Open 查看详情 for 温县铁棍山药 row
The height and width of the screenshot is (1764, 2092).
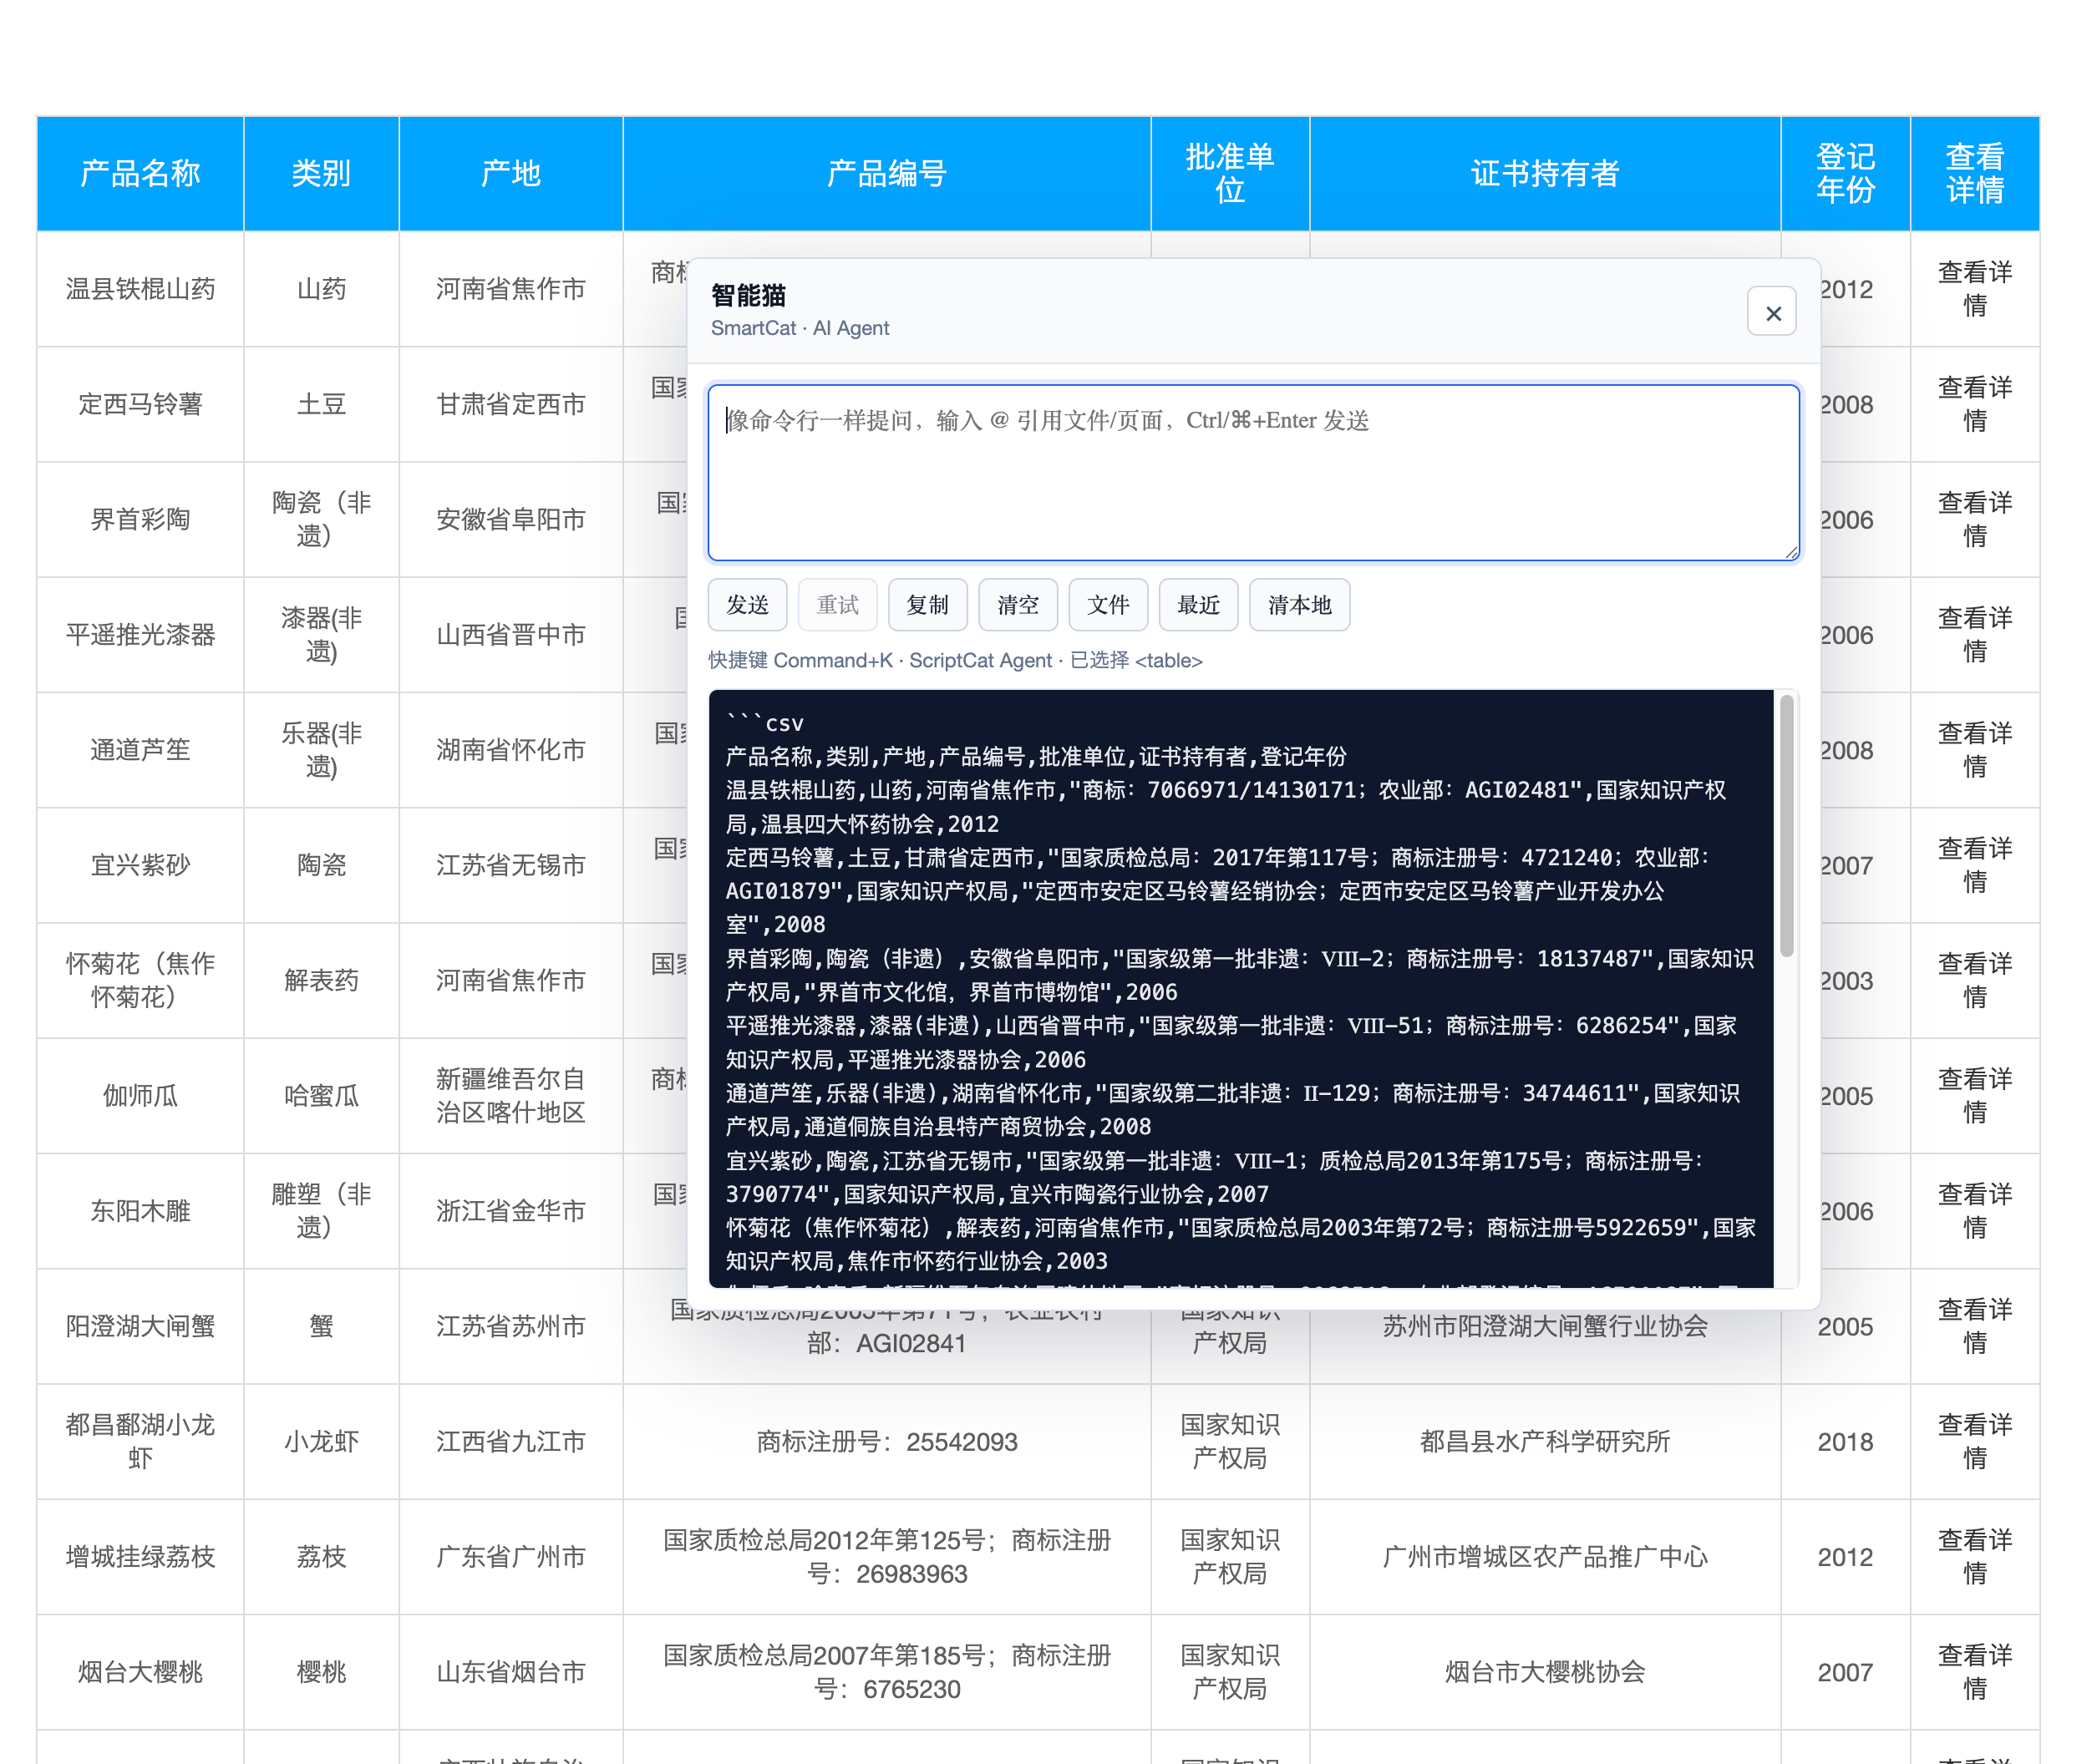[1974, 289]
